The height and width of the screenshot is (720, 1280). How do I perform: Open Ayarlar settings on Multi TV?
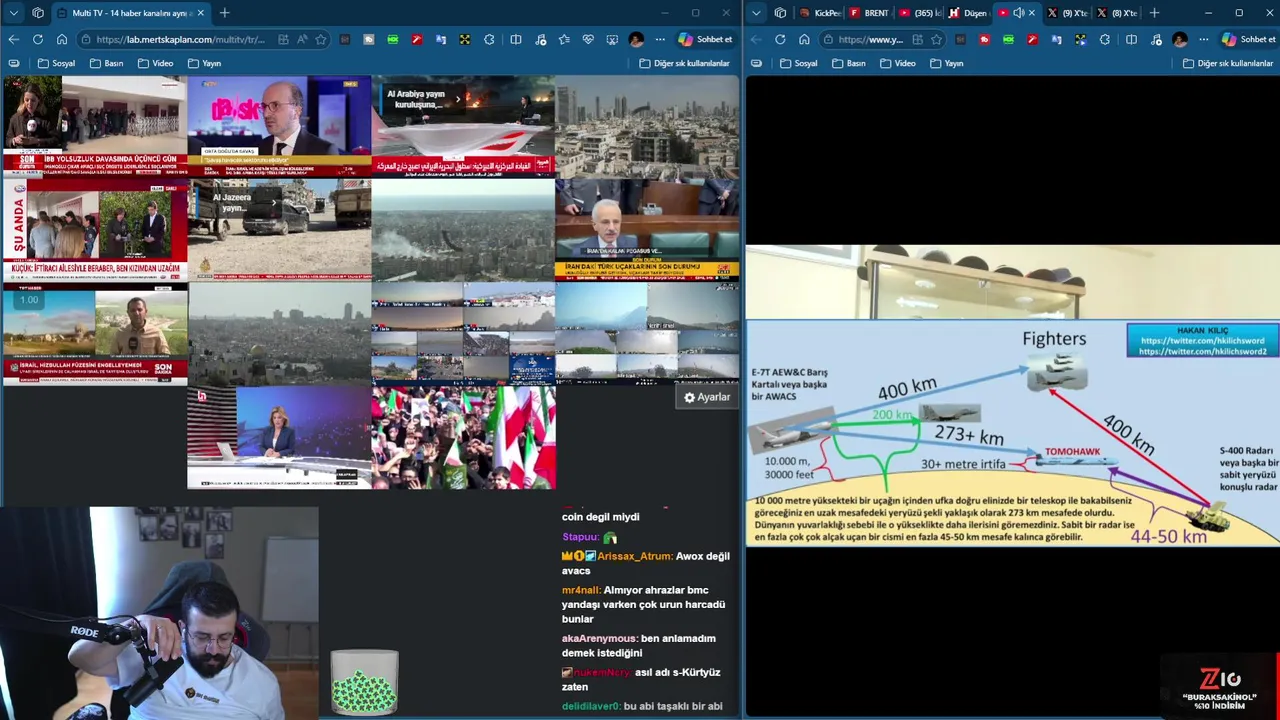click(707, 397)
